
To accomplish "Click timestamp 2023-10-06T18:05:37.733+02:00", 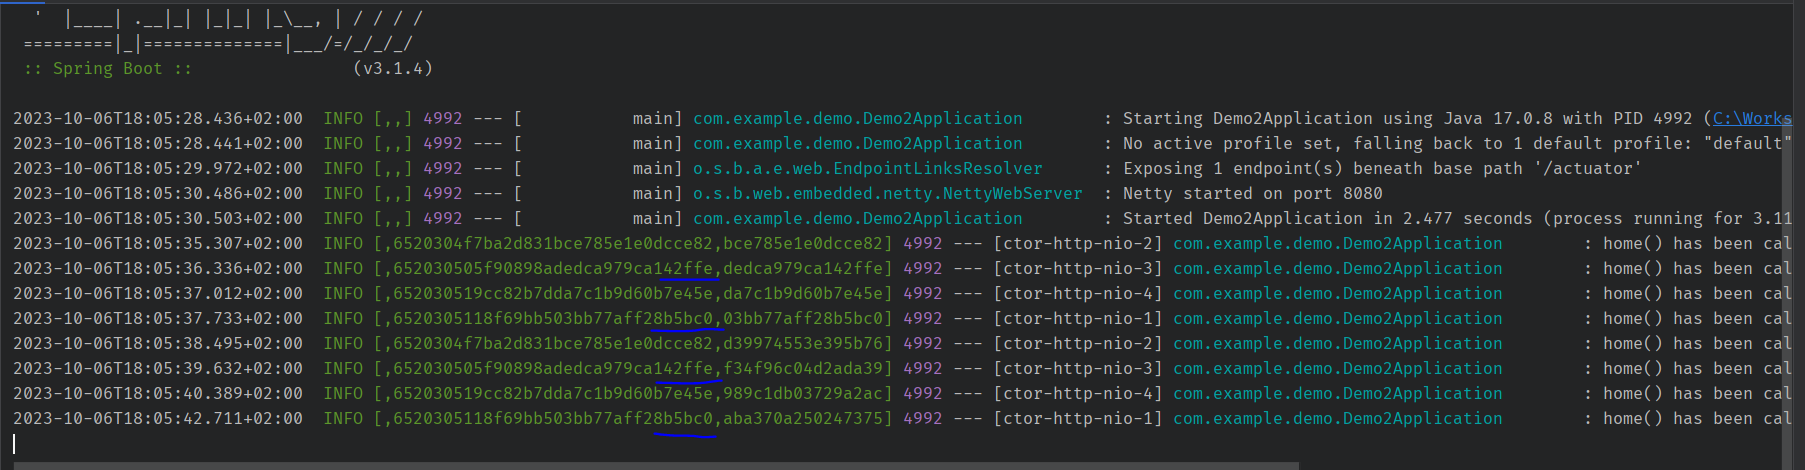I will 158,318.
